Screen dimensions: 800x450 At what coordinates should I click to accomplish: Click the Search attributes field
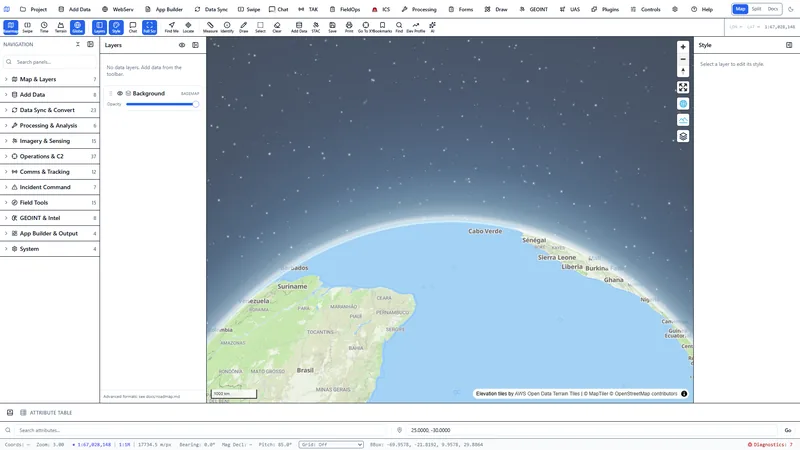pyautogui.click(x=202, y=430)
